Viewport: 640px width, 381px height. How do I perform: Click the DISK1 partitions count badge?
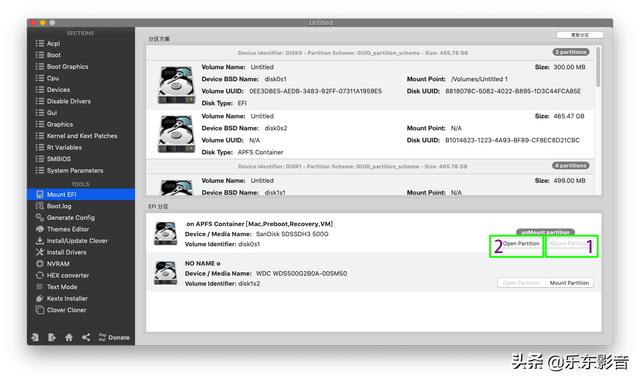[571, 165]
